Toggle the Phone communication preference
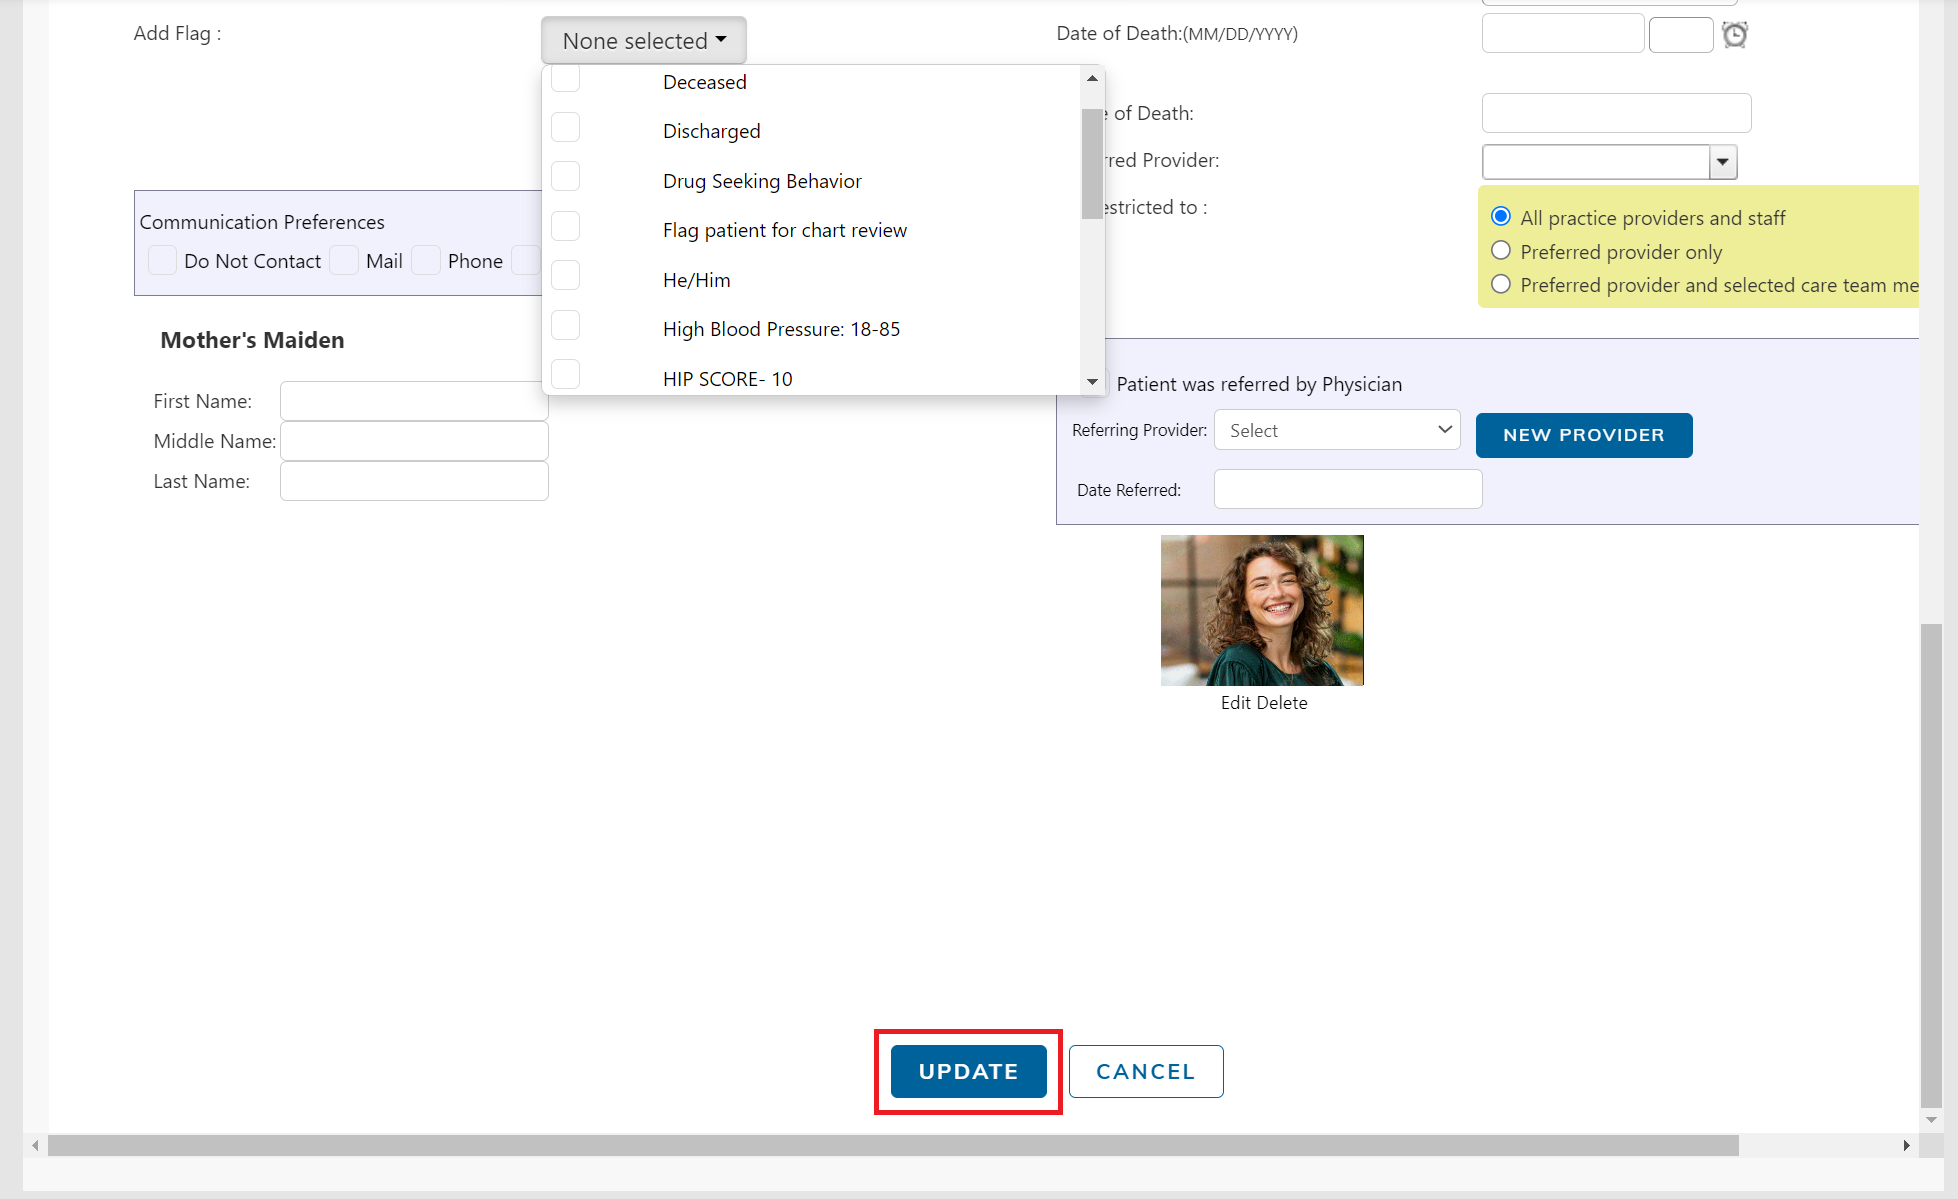Screen dimensions: 1958x1199 tap(426, 260)
